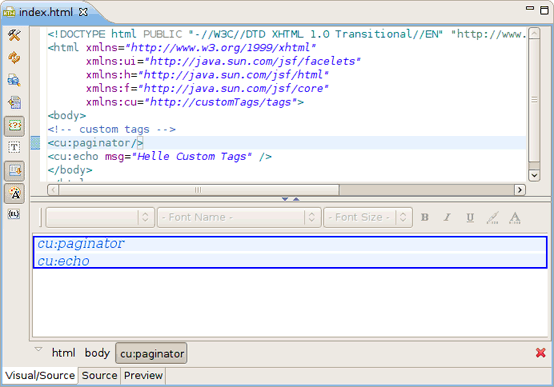Click the </body> closing tag in source
The height and width of the screenshot is (387, 554).
click(x=70, y=170)
